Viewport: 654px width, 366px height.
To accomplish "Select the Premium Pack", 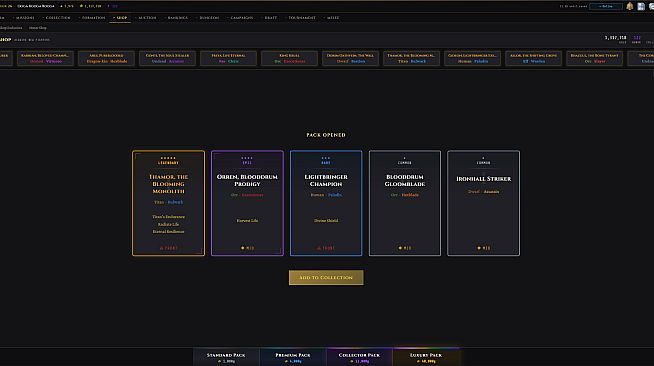I will 293,357.
